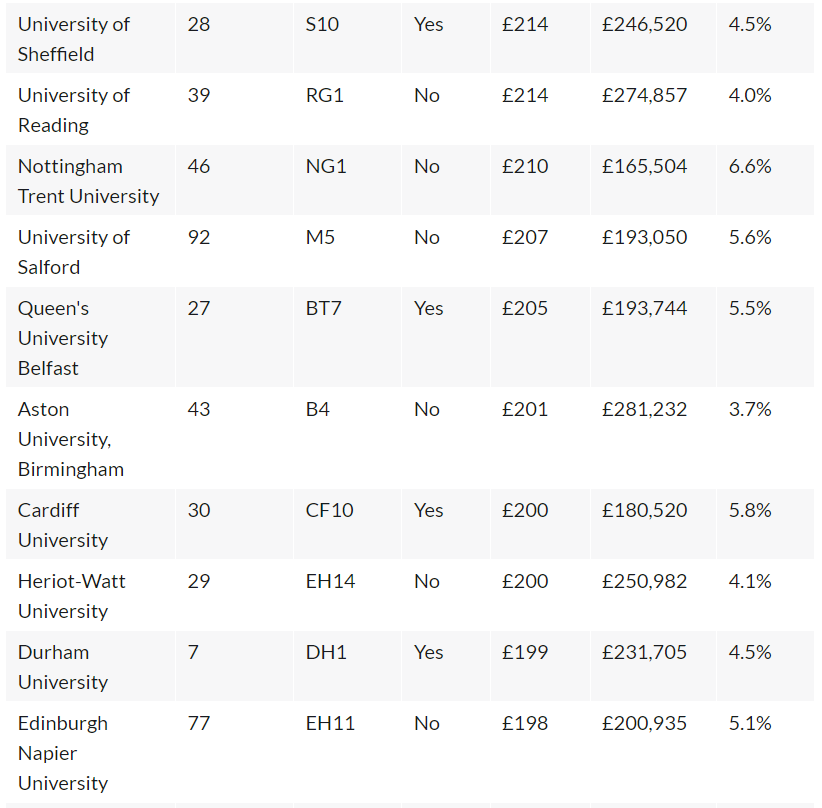Select the Durham University name
The height and width of the screenshot is (808, 822).
tap(63, 667)
